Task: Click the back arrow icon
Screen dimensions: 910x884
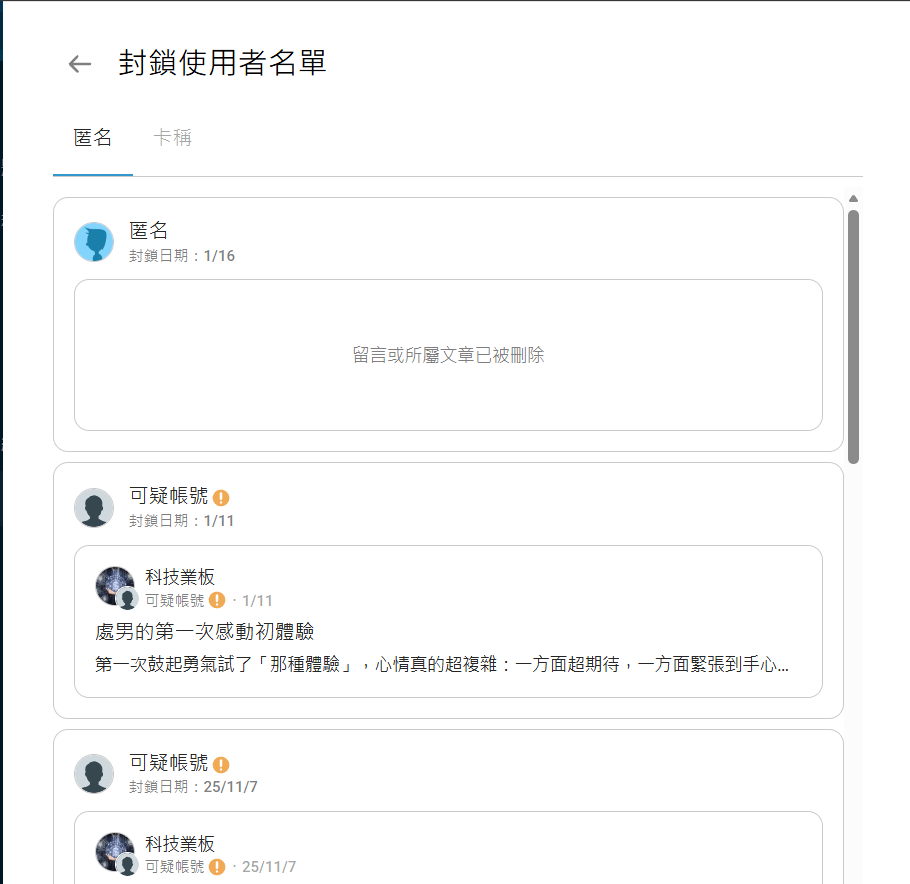Action: point(80,64)
